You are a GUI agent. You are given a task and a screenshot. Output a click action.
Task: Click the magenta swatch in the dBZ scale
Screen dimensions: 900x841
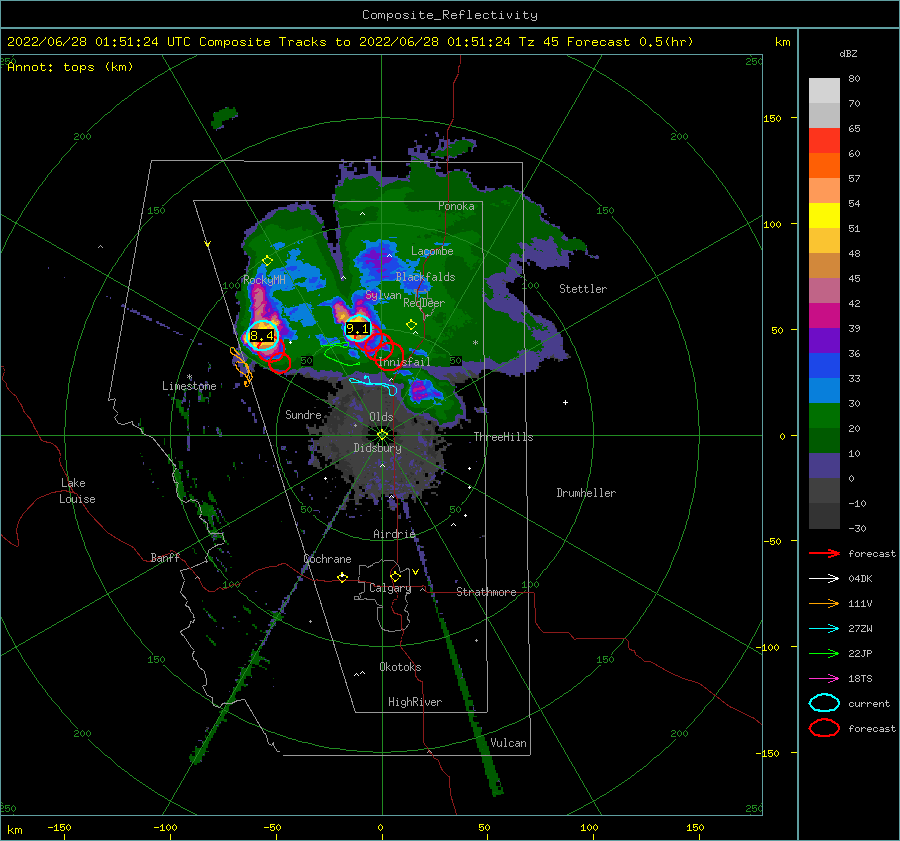click(x=824, y=316)
